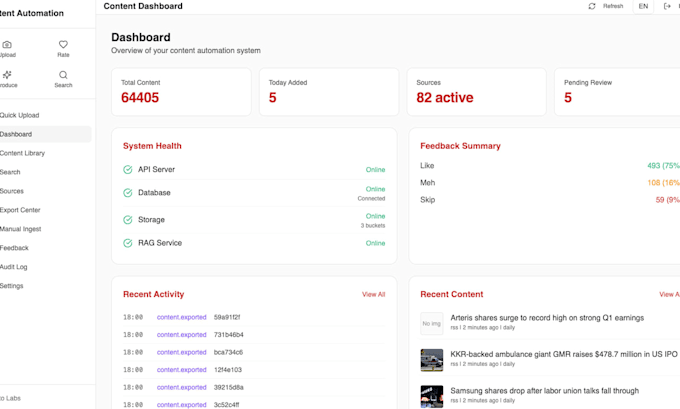Screen dimensions: 680x409
Task: Open the Pending Review card
Action: coord(617,92)
